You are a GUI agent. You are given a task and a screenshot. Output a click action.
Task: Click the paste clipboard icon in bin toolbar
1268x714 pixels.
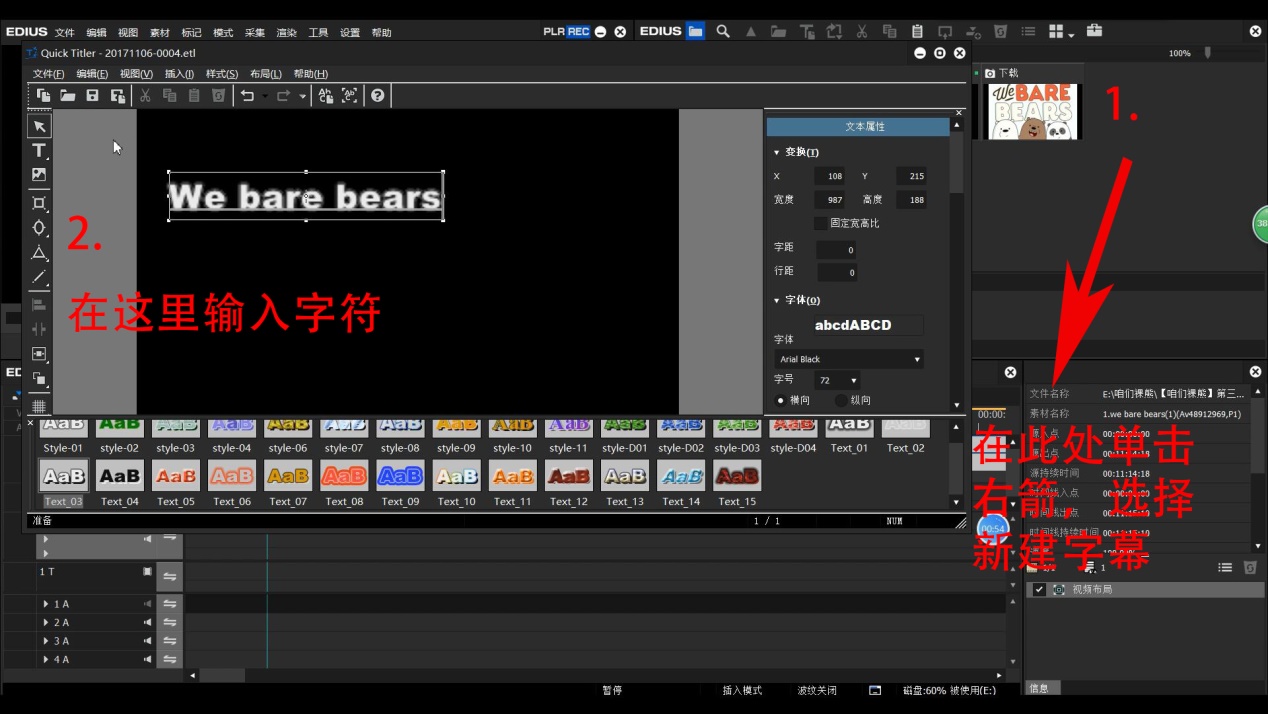pyautogui.click(x=917, y=31)
